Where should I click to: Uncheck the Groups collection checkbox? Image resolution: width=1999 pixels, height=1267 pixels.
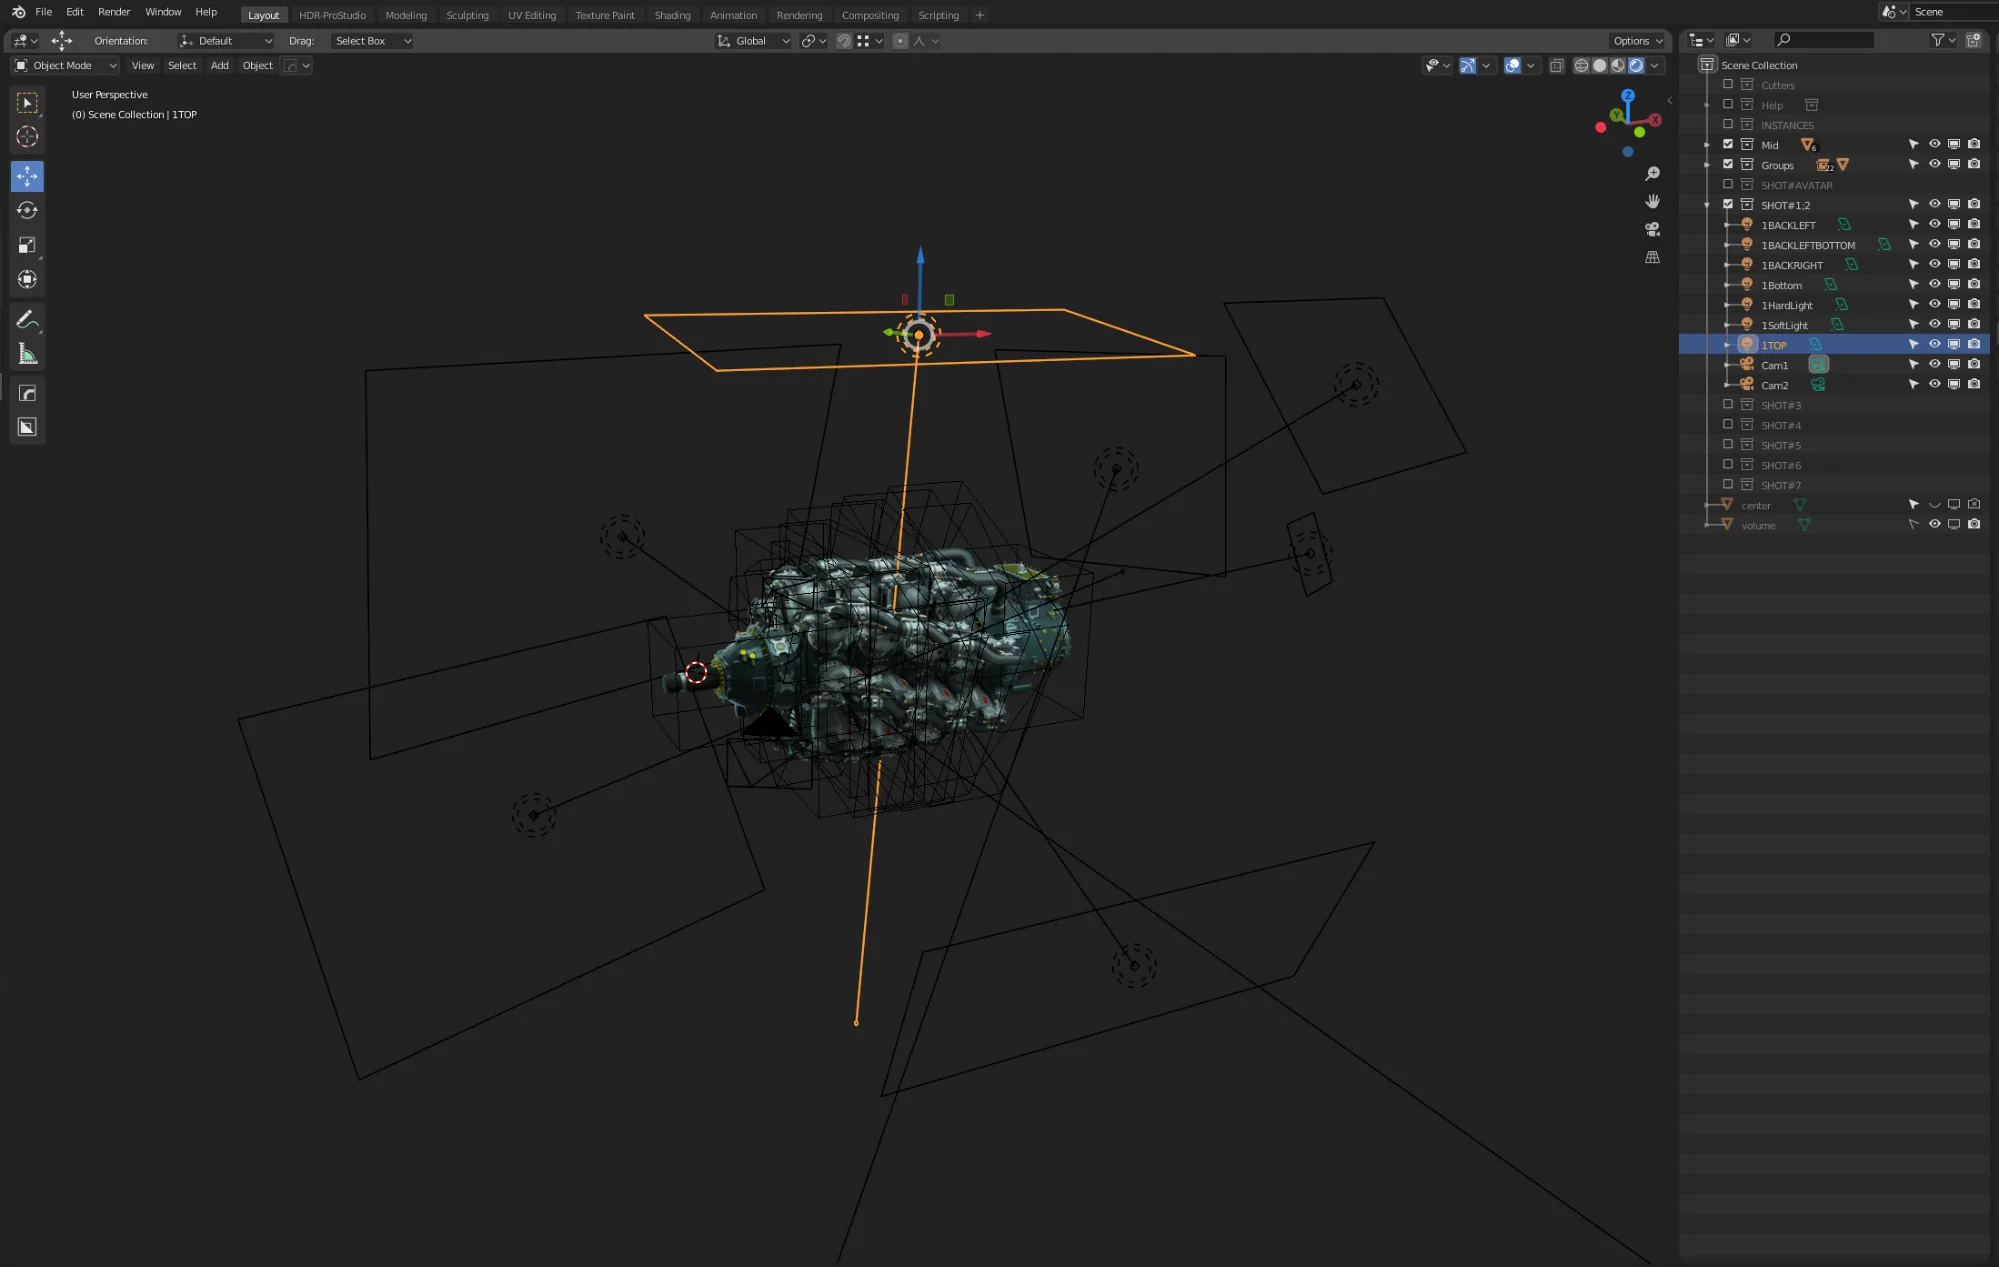coord(1727,165)
